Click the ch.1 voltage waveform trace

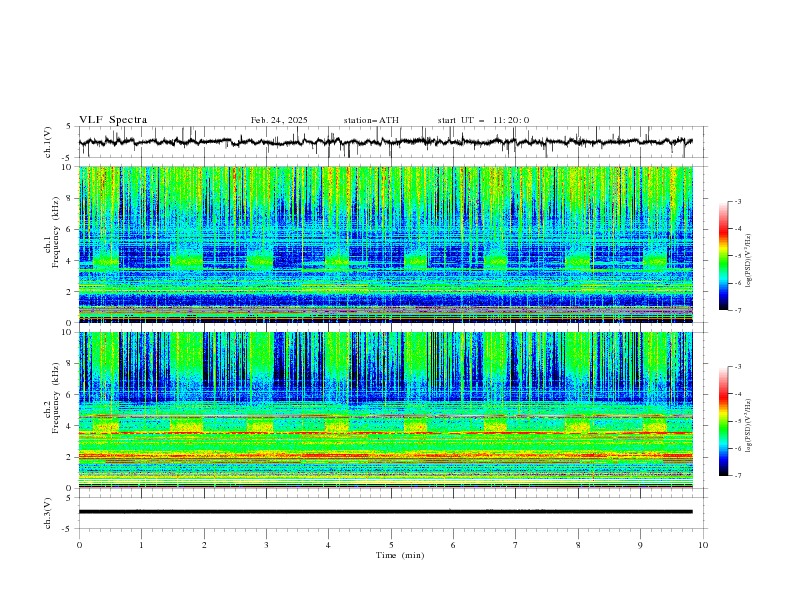pyautogui.click(x=385, y=142)
